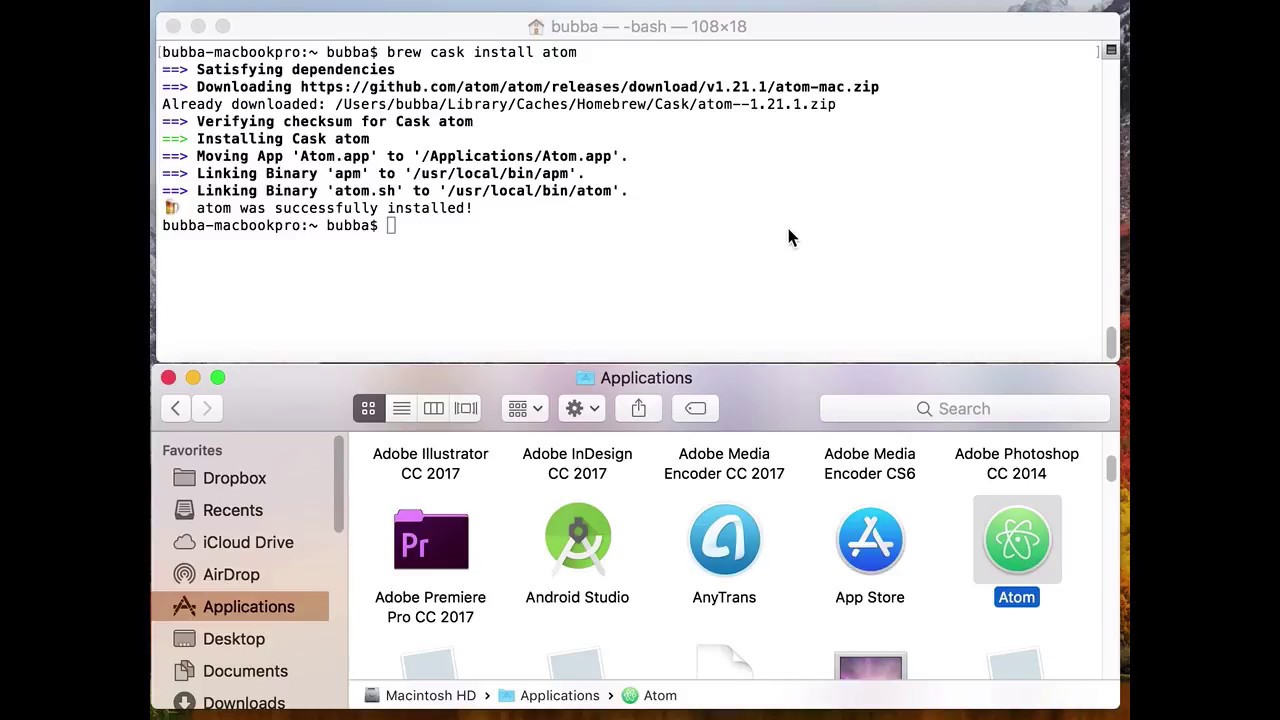Image resolution: width=1280 pixels, height=720 pixels.
Task: Open the arrange items dropdown
Action: click(x=525, y=408)
